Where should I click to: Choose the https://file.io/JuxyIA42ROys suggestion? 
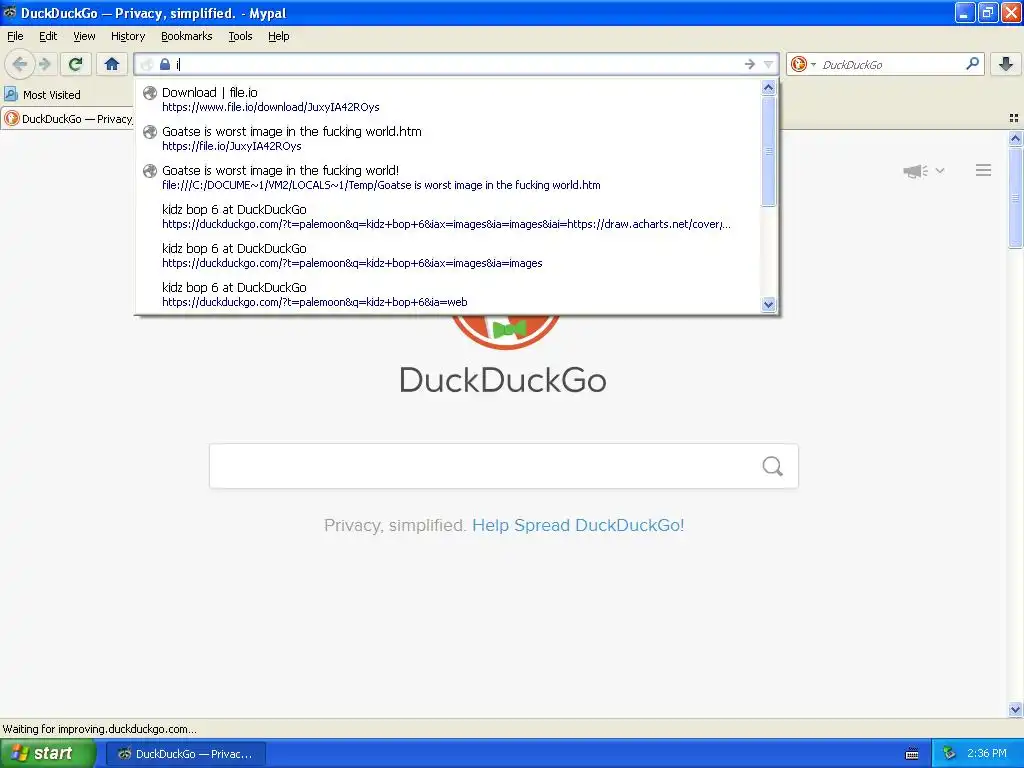click(x=448, y=138)
